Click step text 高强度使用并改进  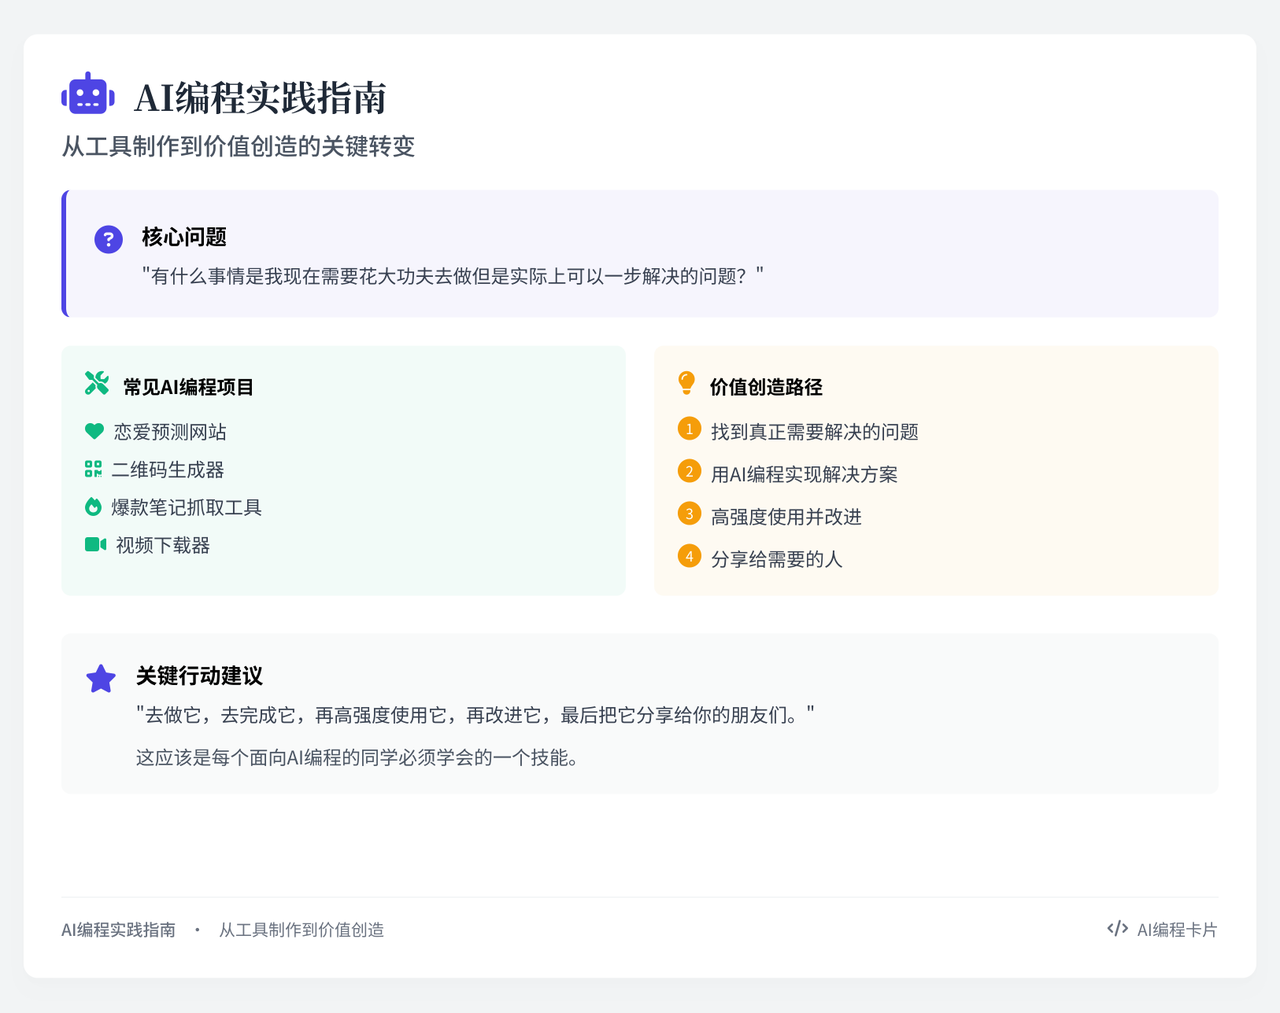[x=786, y=517]
